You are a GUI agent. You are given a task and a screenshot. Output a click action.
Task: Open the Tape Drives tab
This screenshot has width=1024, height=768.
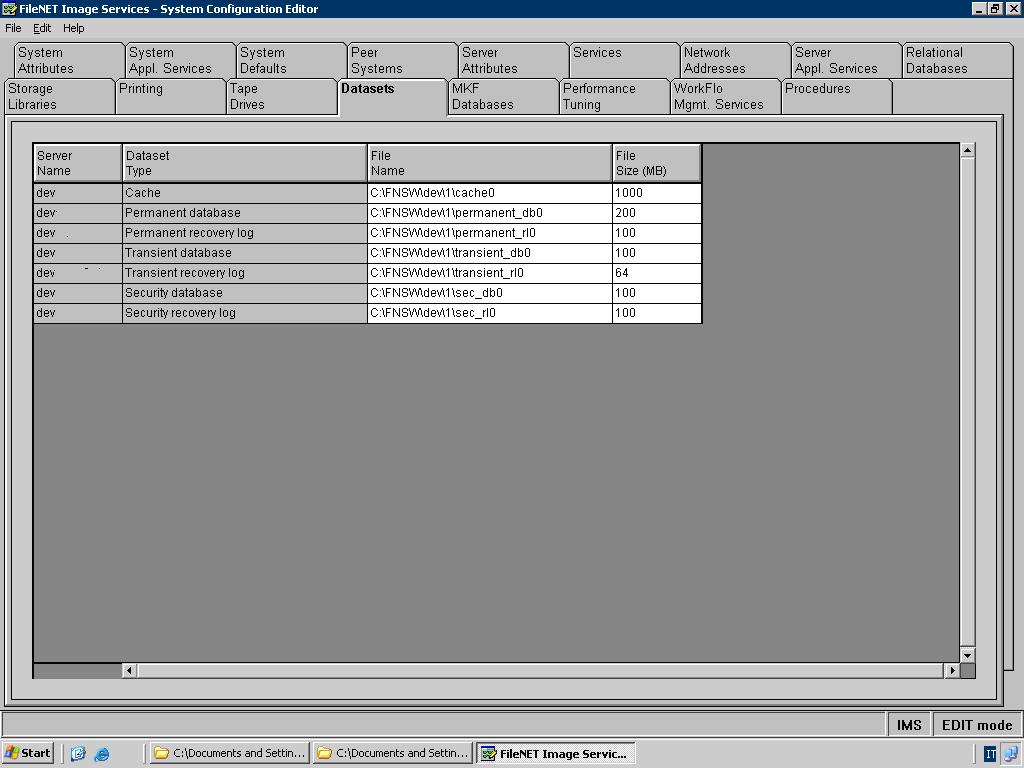(x=281, y=97)
